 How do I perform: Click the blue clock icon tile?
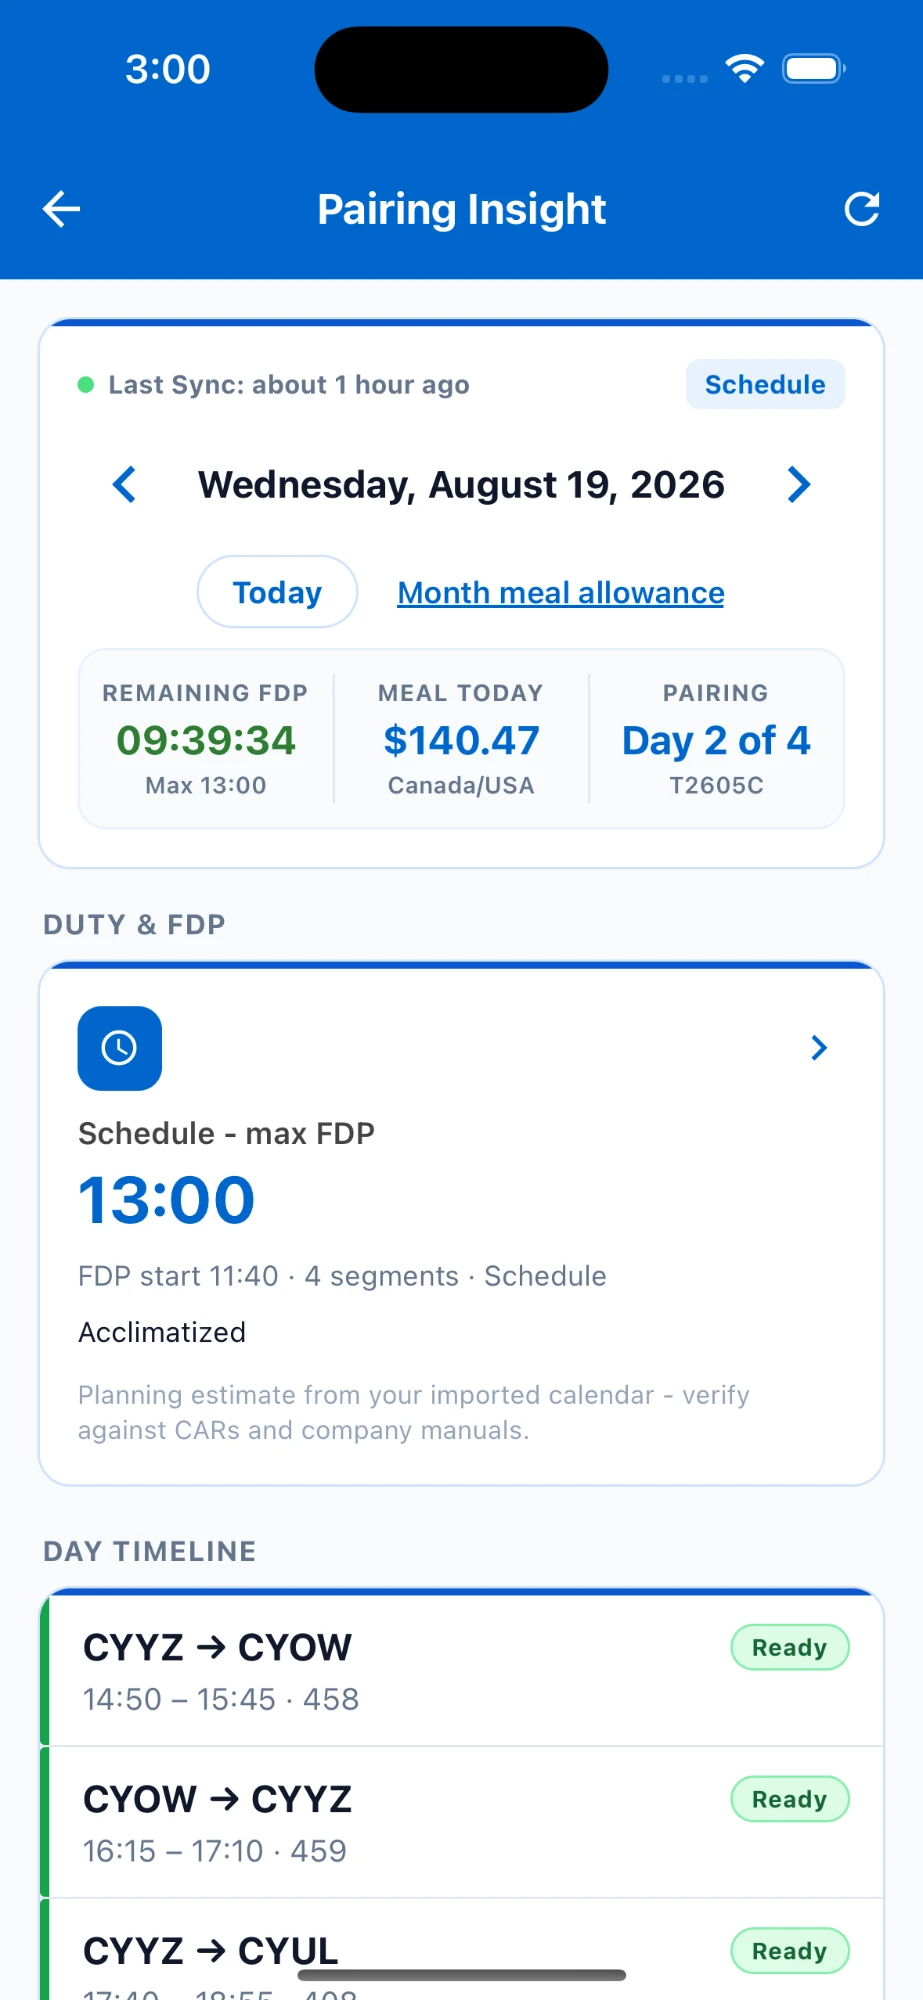click(120, 1048)
